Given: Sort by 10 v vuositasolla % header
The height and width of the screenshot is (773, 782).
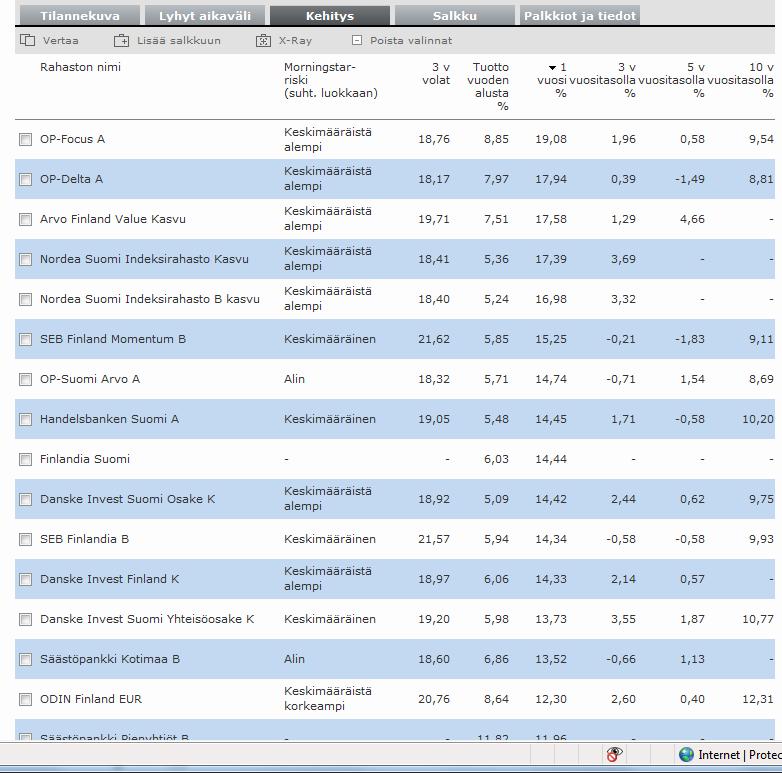Looking at the screenshot, I should (x=741, y=80).
